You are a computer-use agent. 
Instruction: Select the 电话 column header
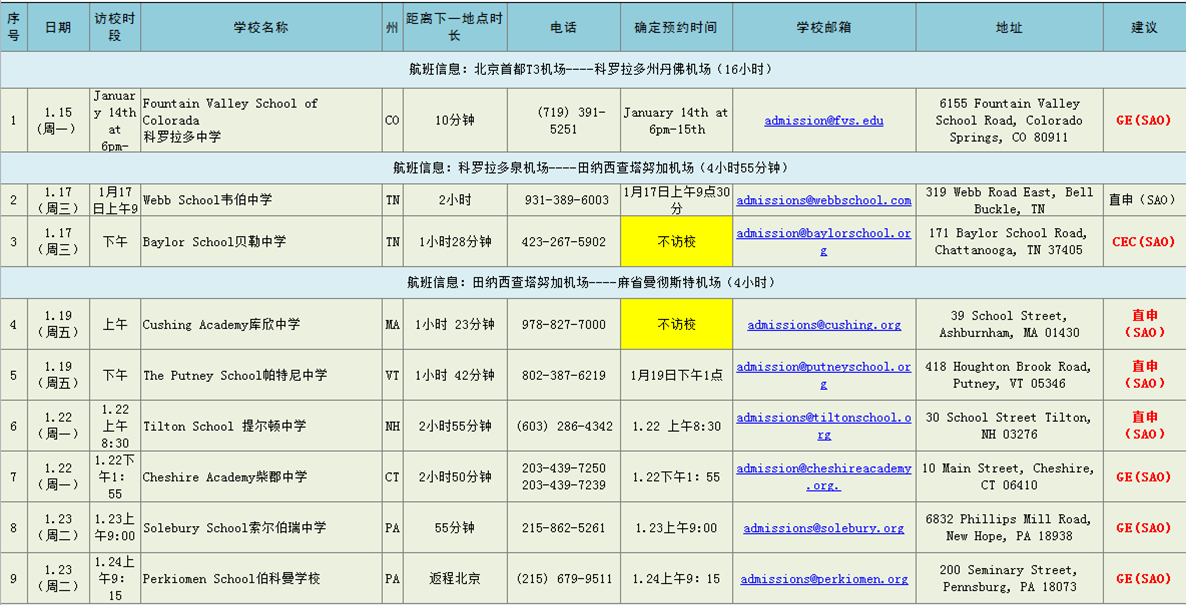[564, 27]
